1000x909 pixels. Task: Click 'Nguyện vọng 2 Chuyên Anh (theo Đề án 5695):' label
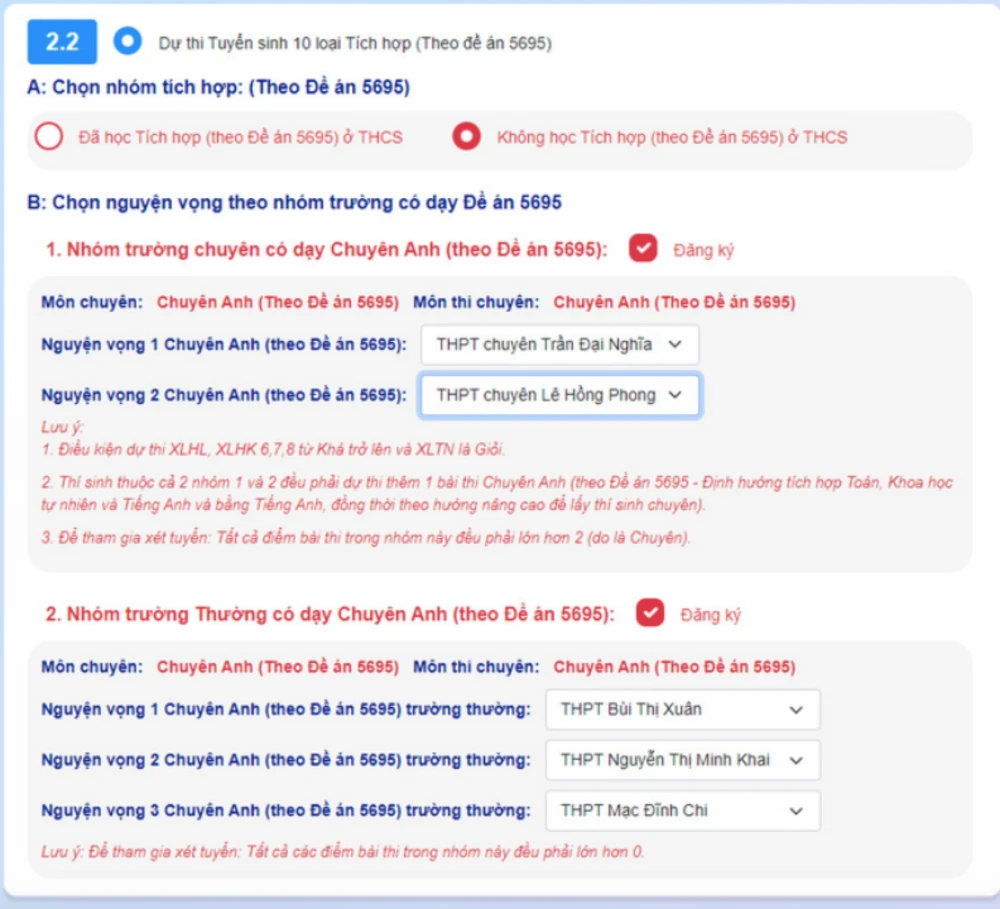224,395
